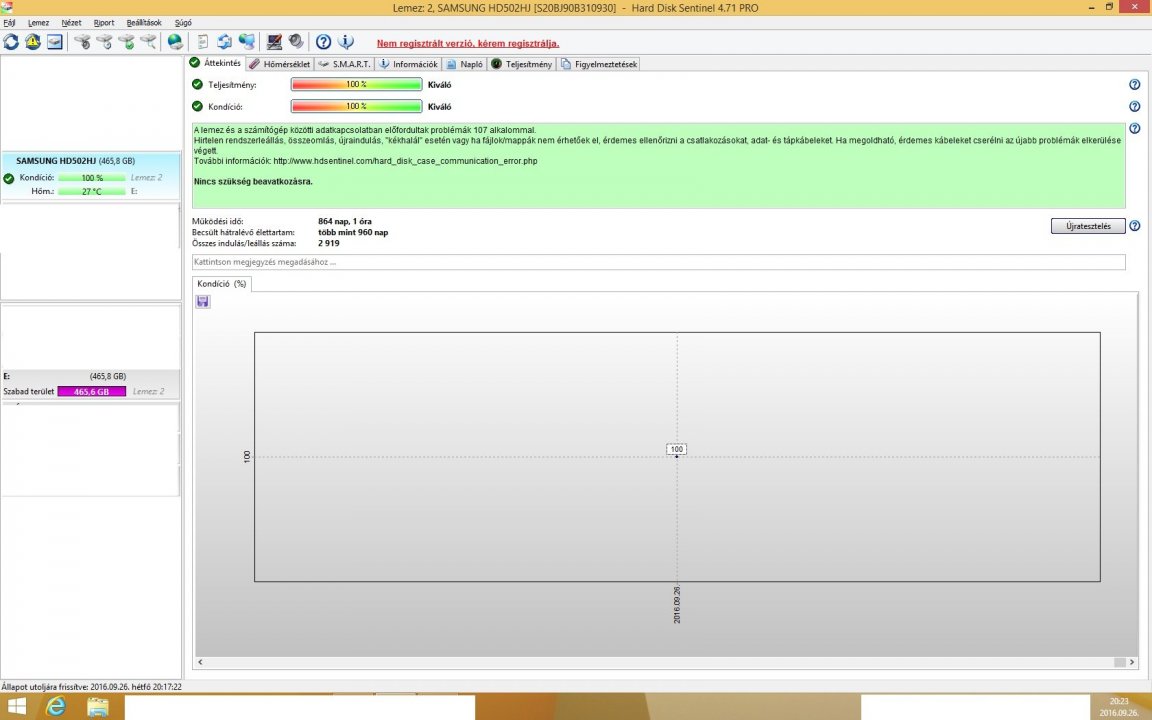Click the Kondíció 100 % bar in overview
The image size is (1152, 720).
tap(356, 107)
